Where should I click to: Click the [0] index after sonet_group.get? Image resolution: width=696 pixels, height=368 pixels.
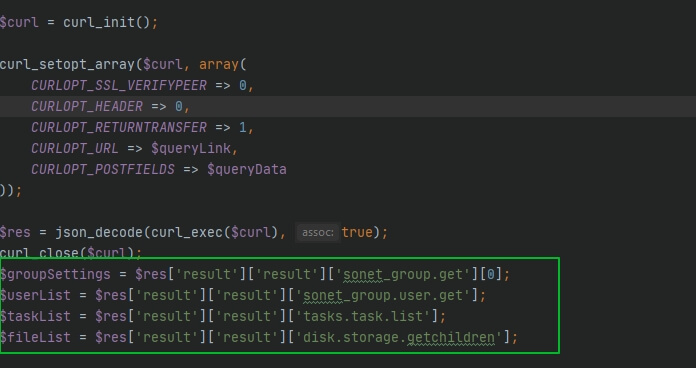click(490, 274)
